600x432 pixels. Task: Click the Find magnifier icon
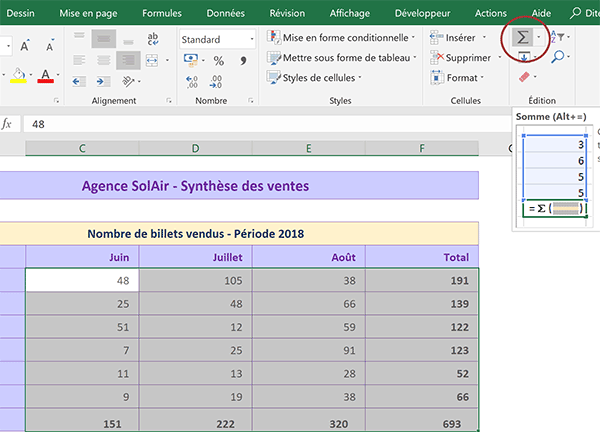point(558,57)
